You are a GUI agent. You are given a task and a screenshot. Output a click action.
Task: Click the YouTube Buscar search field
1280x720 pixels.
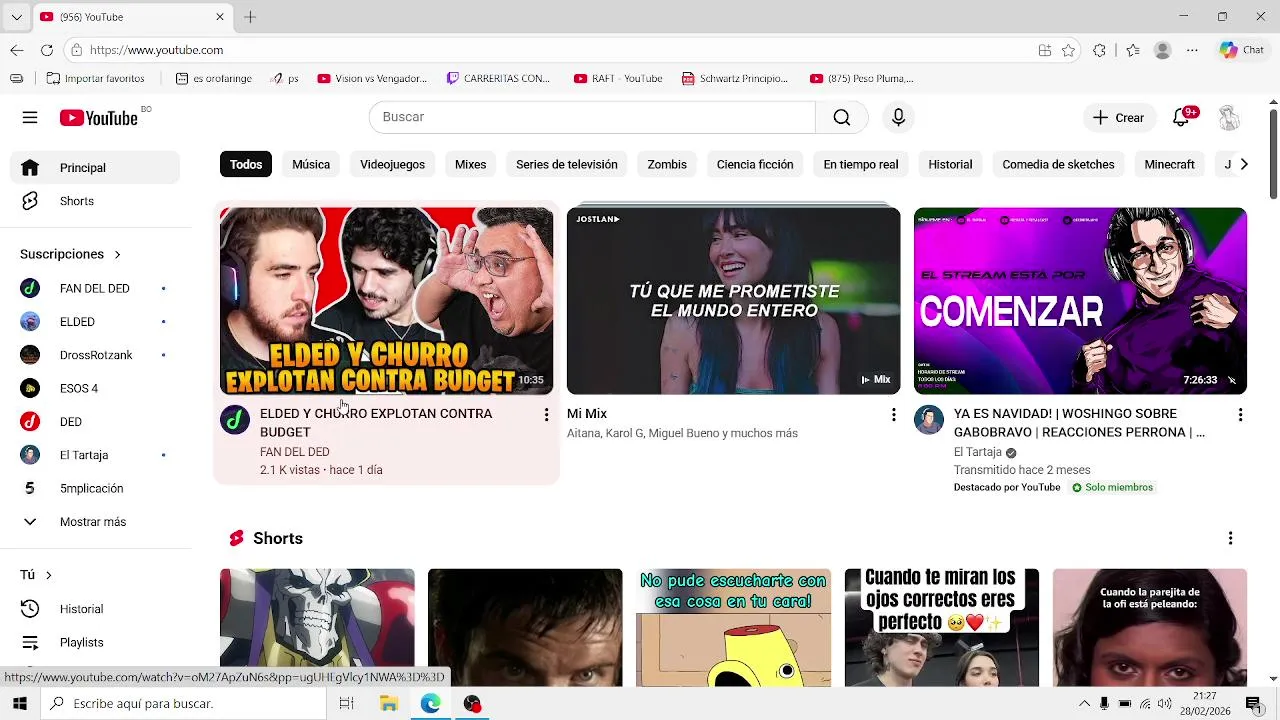click(592, 117)
